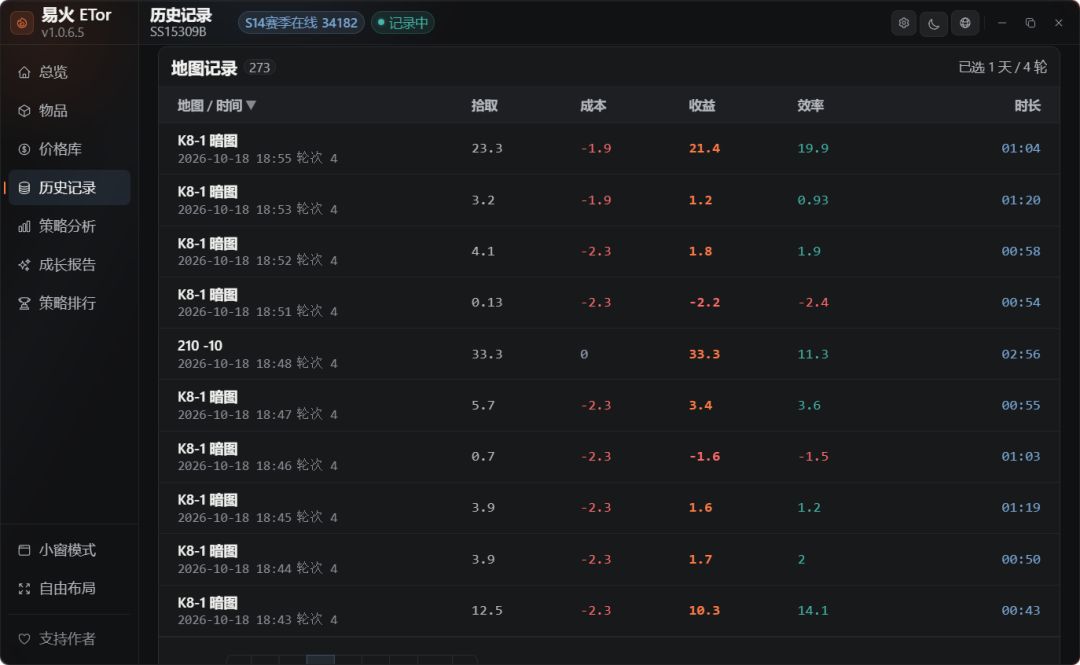Image resolution: width=1080 pixels, height=665 pixels.
Task: Select the K8-1 暗图 record from 18:47
Action: coord(609,405)
